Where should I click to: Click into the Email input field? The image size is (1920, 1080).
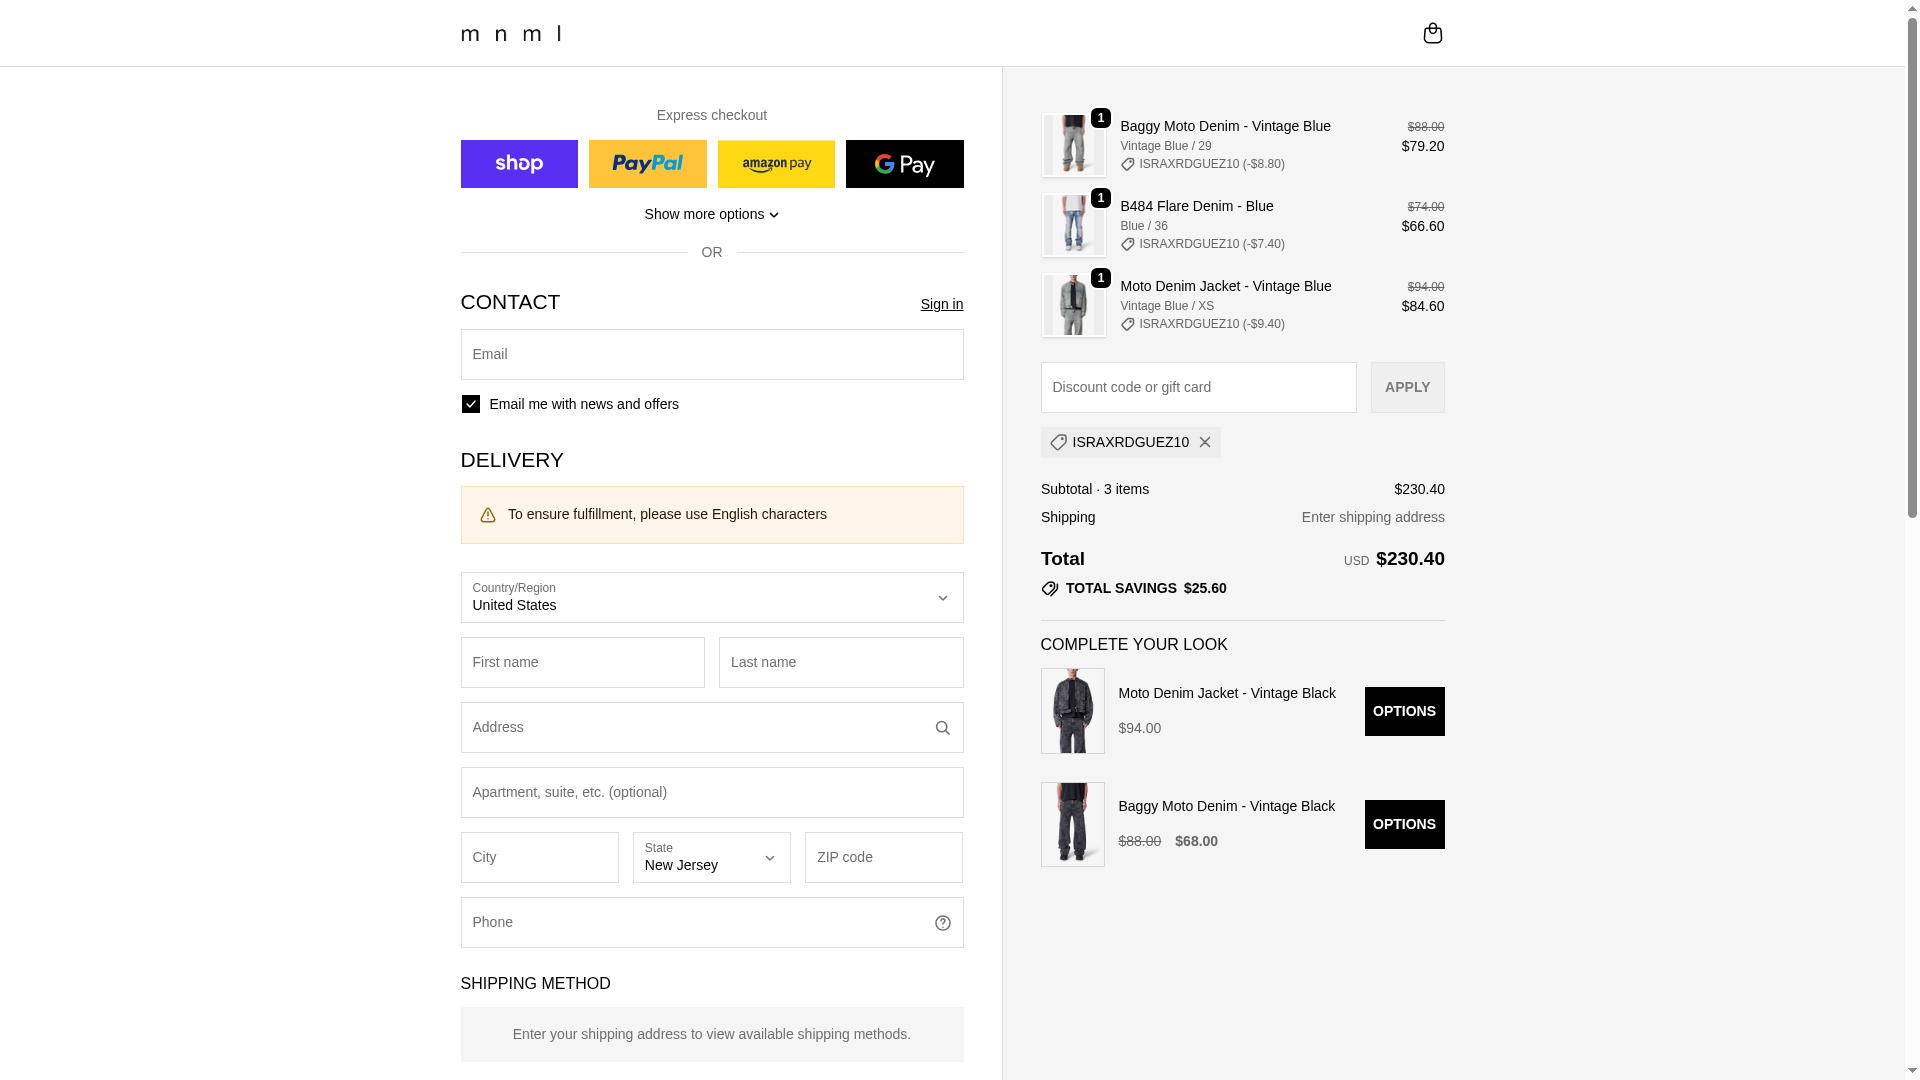click(x=712, y=355)
